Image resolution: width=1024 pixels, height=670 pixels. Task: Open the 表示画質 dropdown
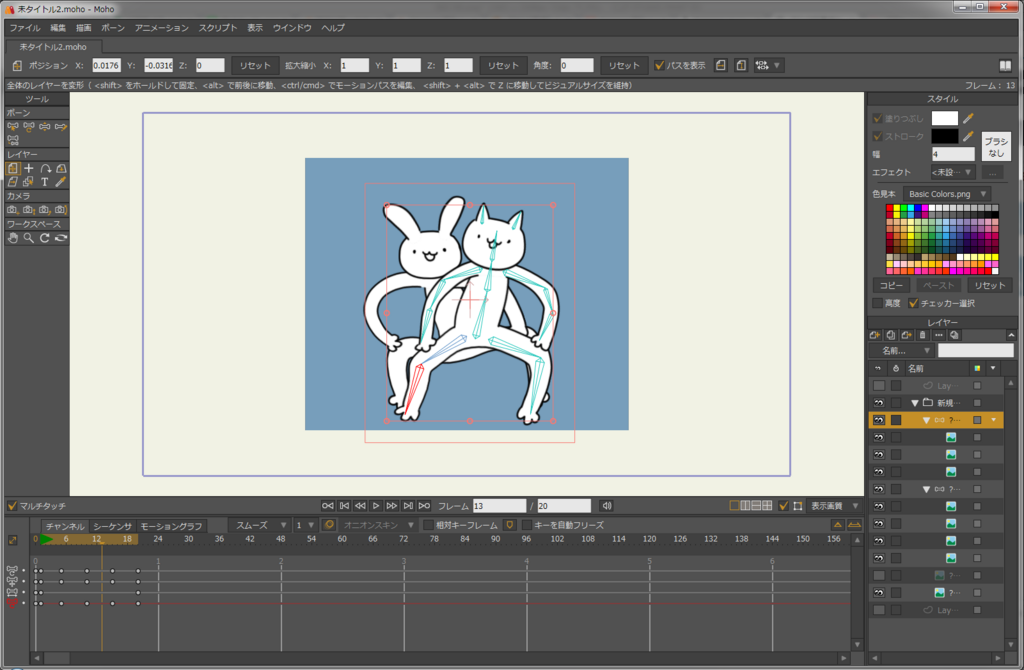tap(833, 506)
